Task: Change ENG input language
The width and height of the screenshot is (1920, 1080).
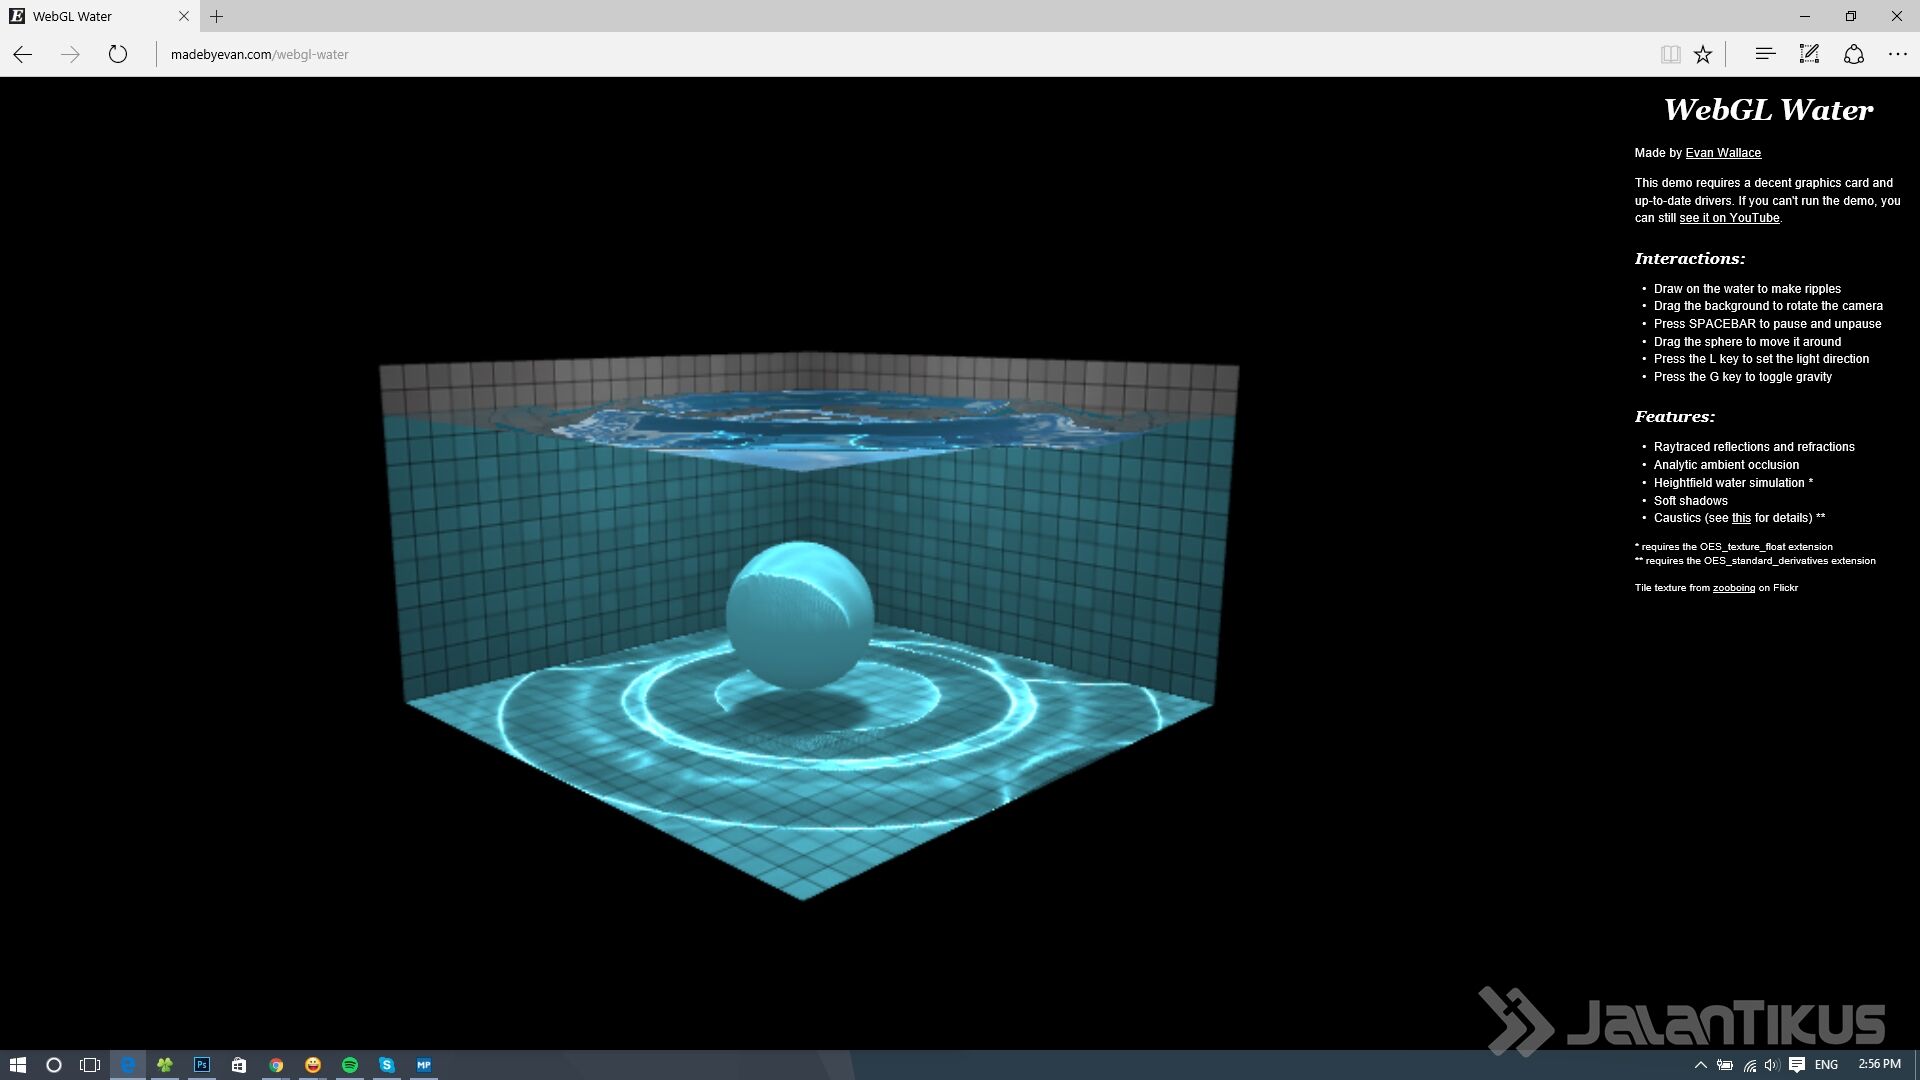Action: pos(1826,1065)
